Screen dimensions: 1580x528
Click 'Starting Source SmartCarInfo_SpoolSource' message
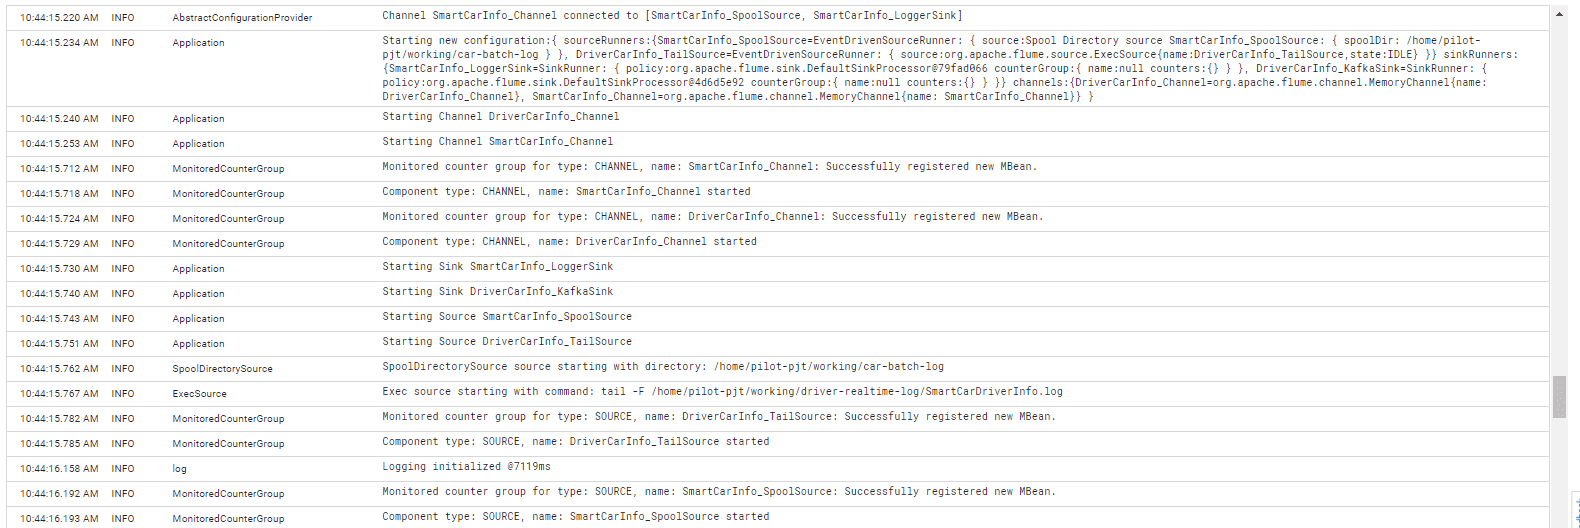click(507, 317)
